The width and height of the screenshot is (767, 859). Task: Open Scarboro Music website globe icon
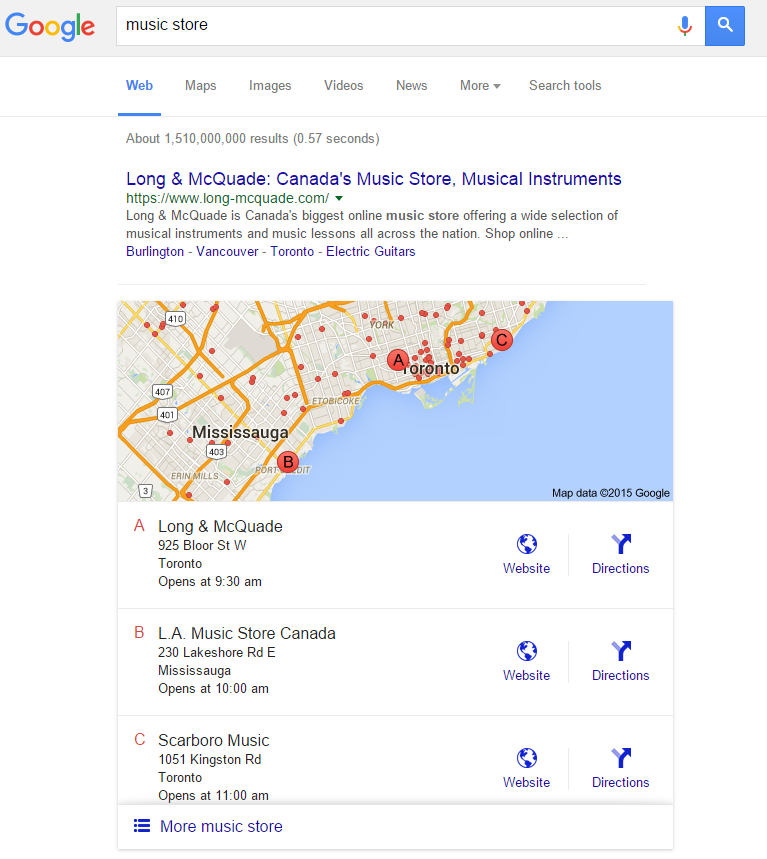(x=526, y=759)
